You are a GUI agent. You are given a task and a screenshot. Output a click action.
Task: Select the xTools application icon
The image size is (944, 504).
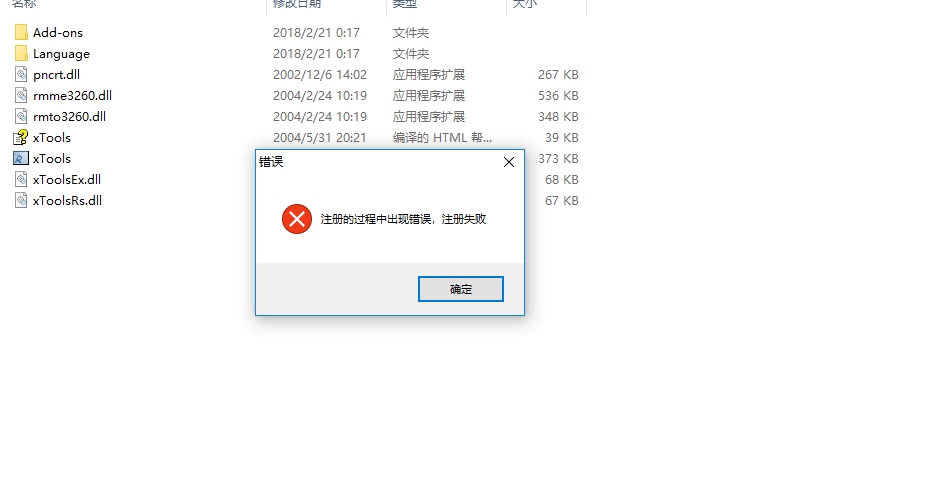click(21, 158)
